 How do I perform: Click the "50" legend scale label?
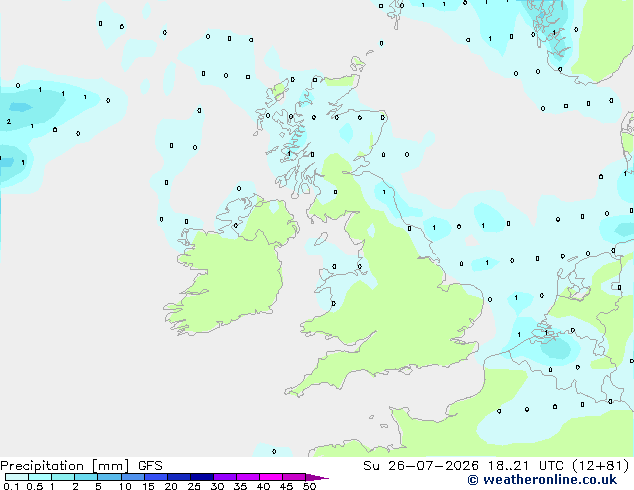point(309,486)
